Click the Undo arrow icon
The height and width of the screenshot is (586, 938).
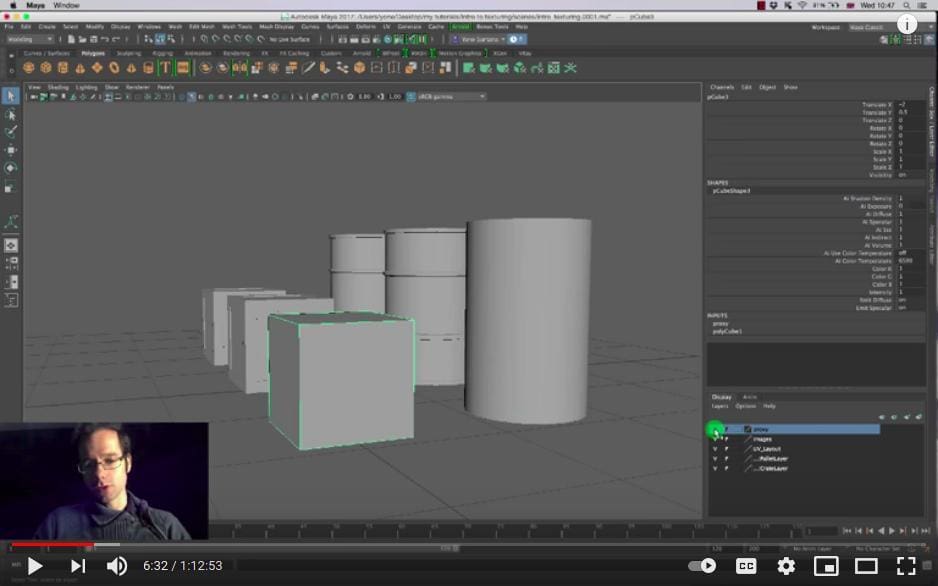tap(105, 39)
